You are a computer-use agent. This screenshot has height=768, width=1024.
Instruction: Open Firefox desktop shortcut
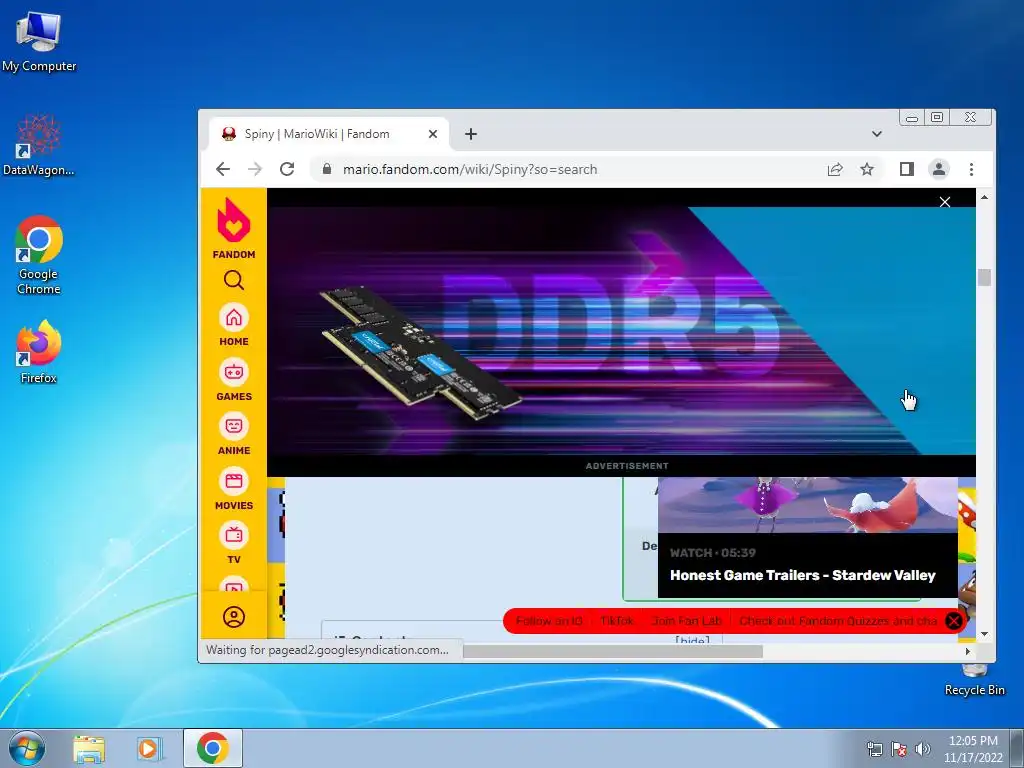pos(39,352)
